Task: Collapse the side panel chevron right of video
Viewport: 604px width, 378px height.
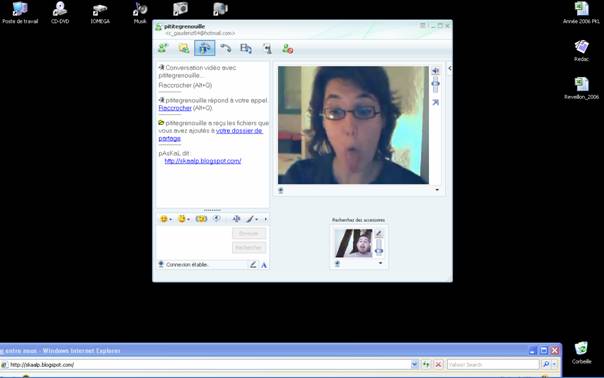Action: pyautogui.click(x=450, y=68)
